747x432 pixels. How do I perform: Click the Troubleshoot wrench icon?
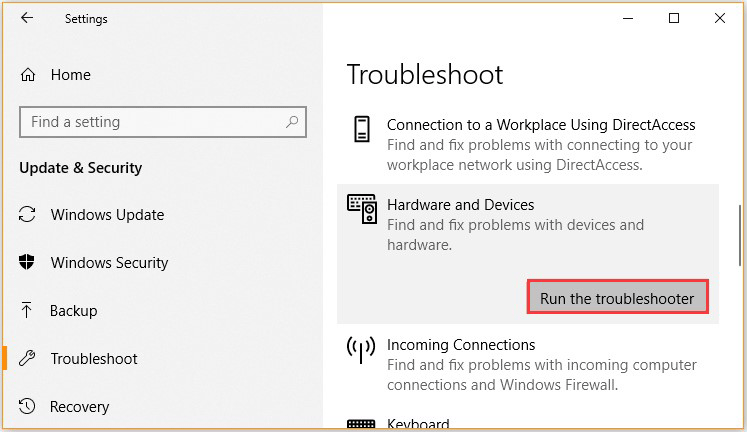(x=29, y=359)
